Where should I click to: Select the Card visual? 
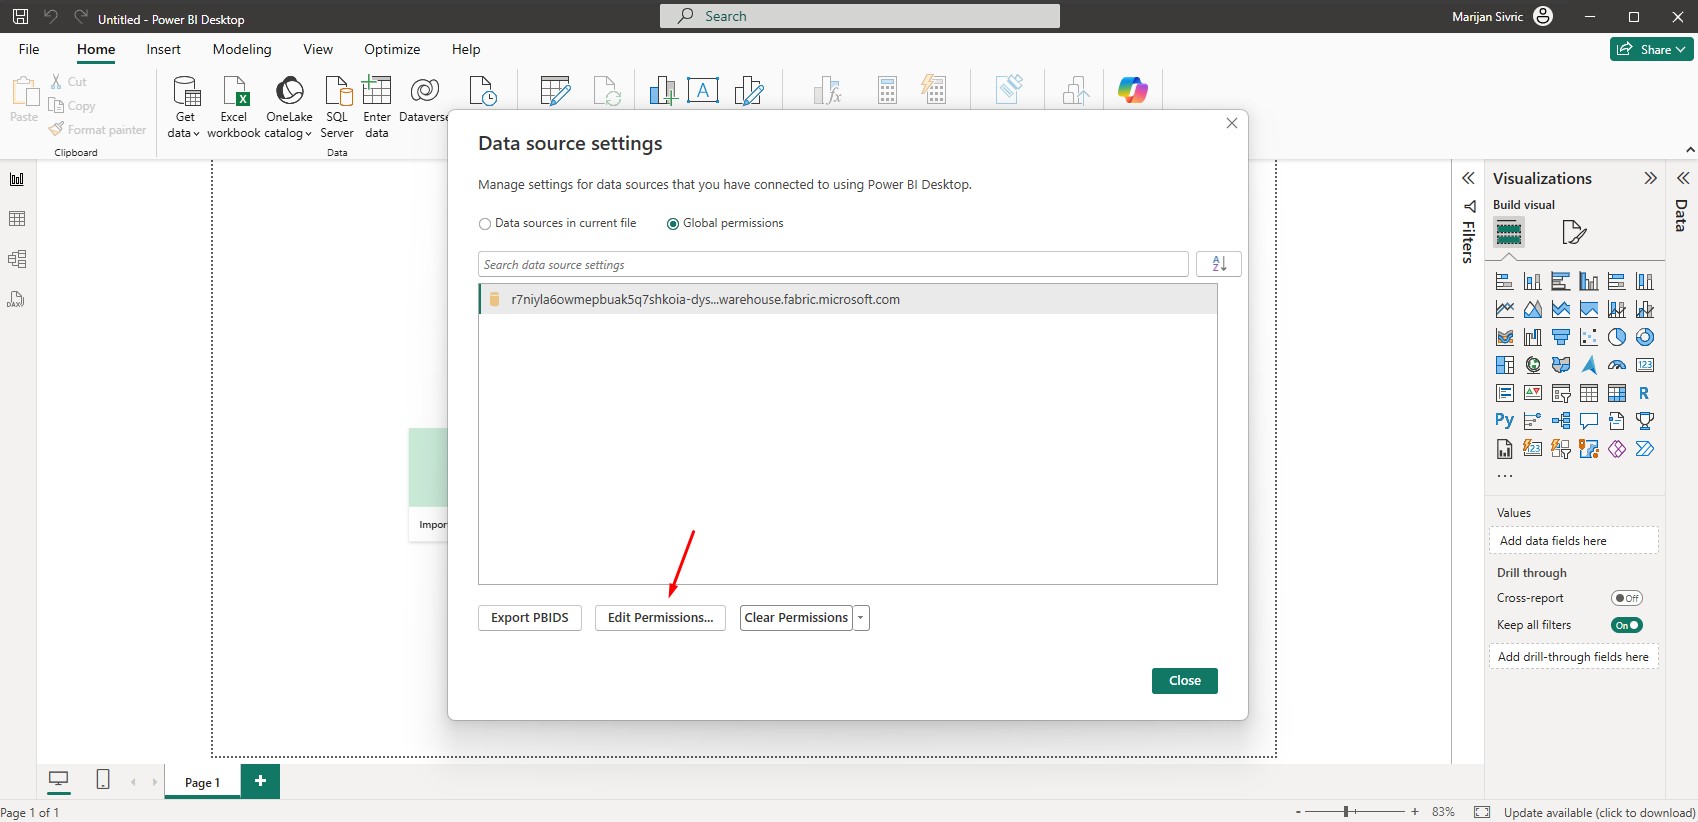click(1645, 365)
